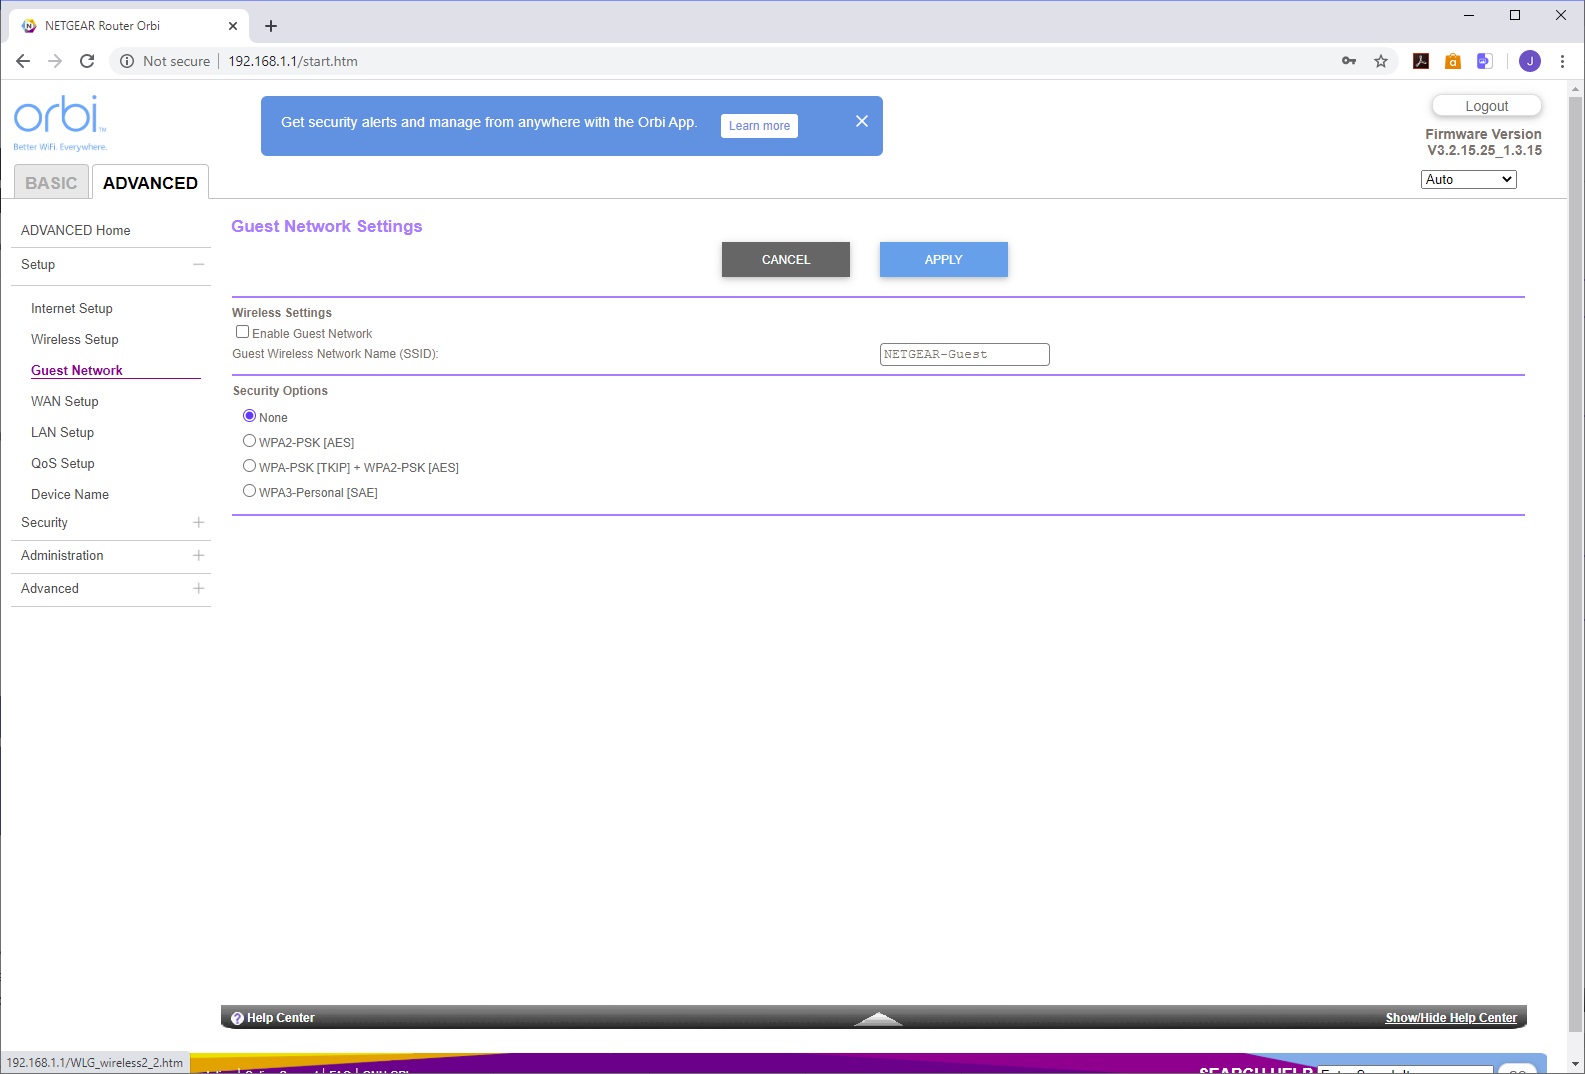Enable the Guest Network checkbox
Image resolution: width=1585 pixels, height=1074 pixels.
pos(242,332)
